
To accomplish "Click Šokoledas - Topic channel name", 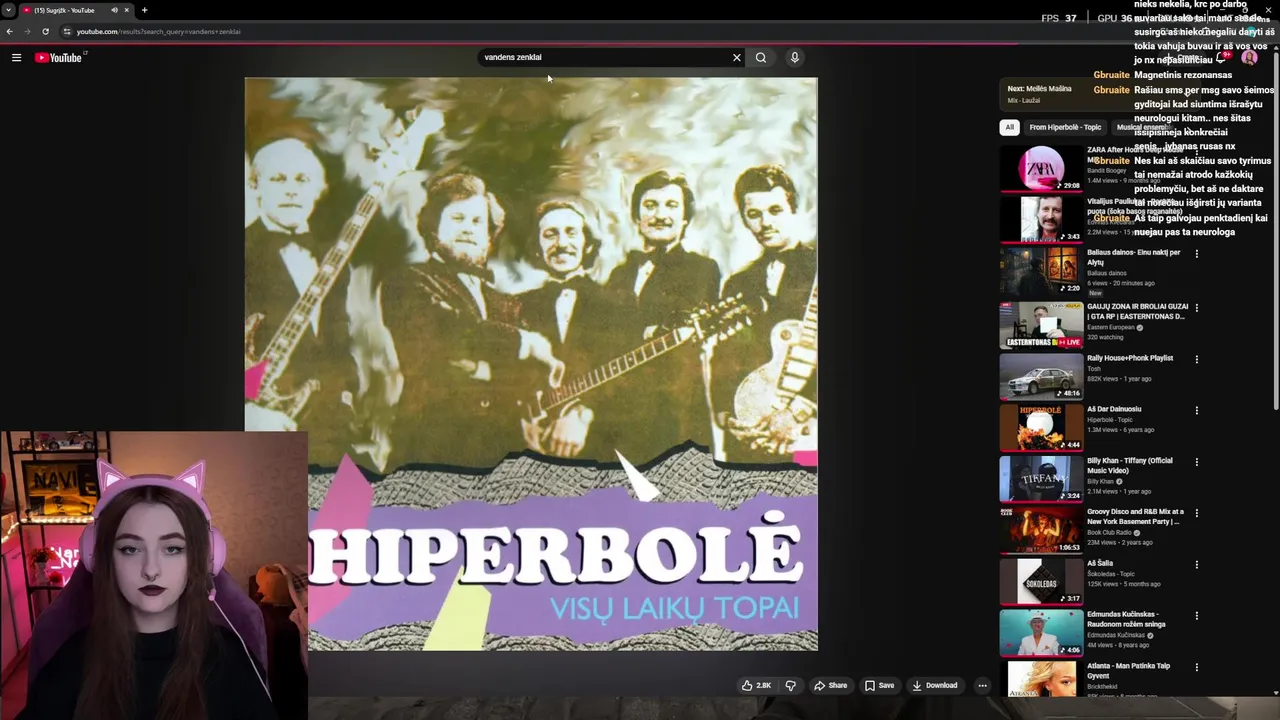I will point(1110,574).
